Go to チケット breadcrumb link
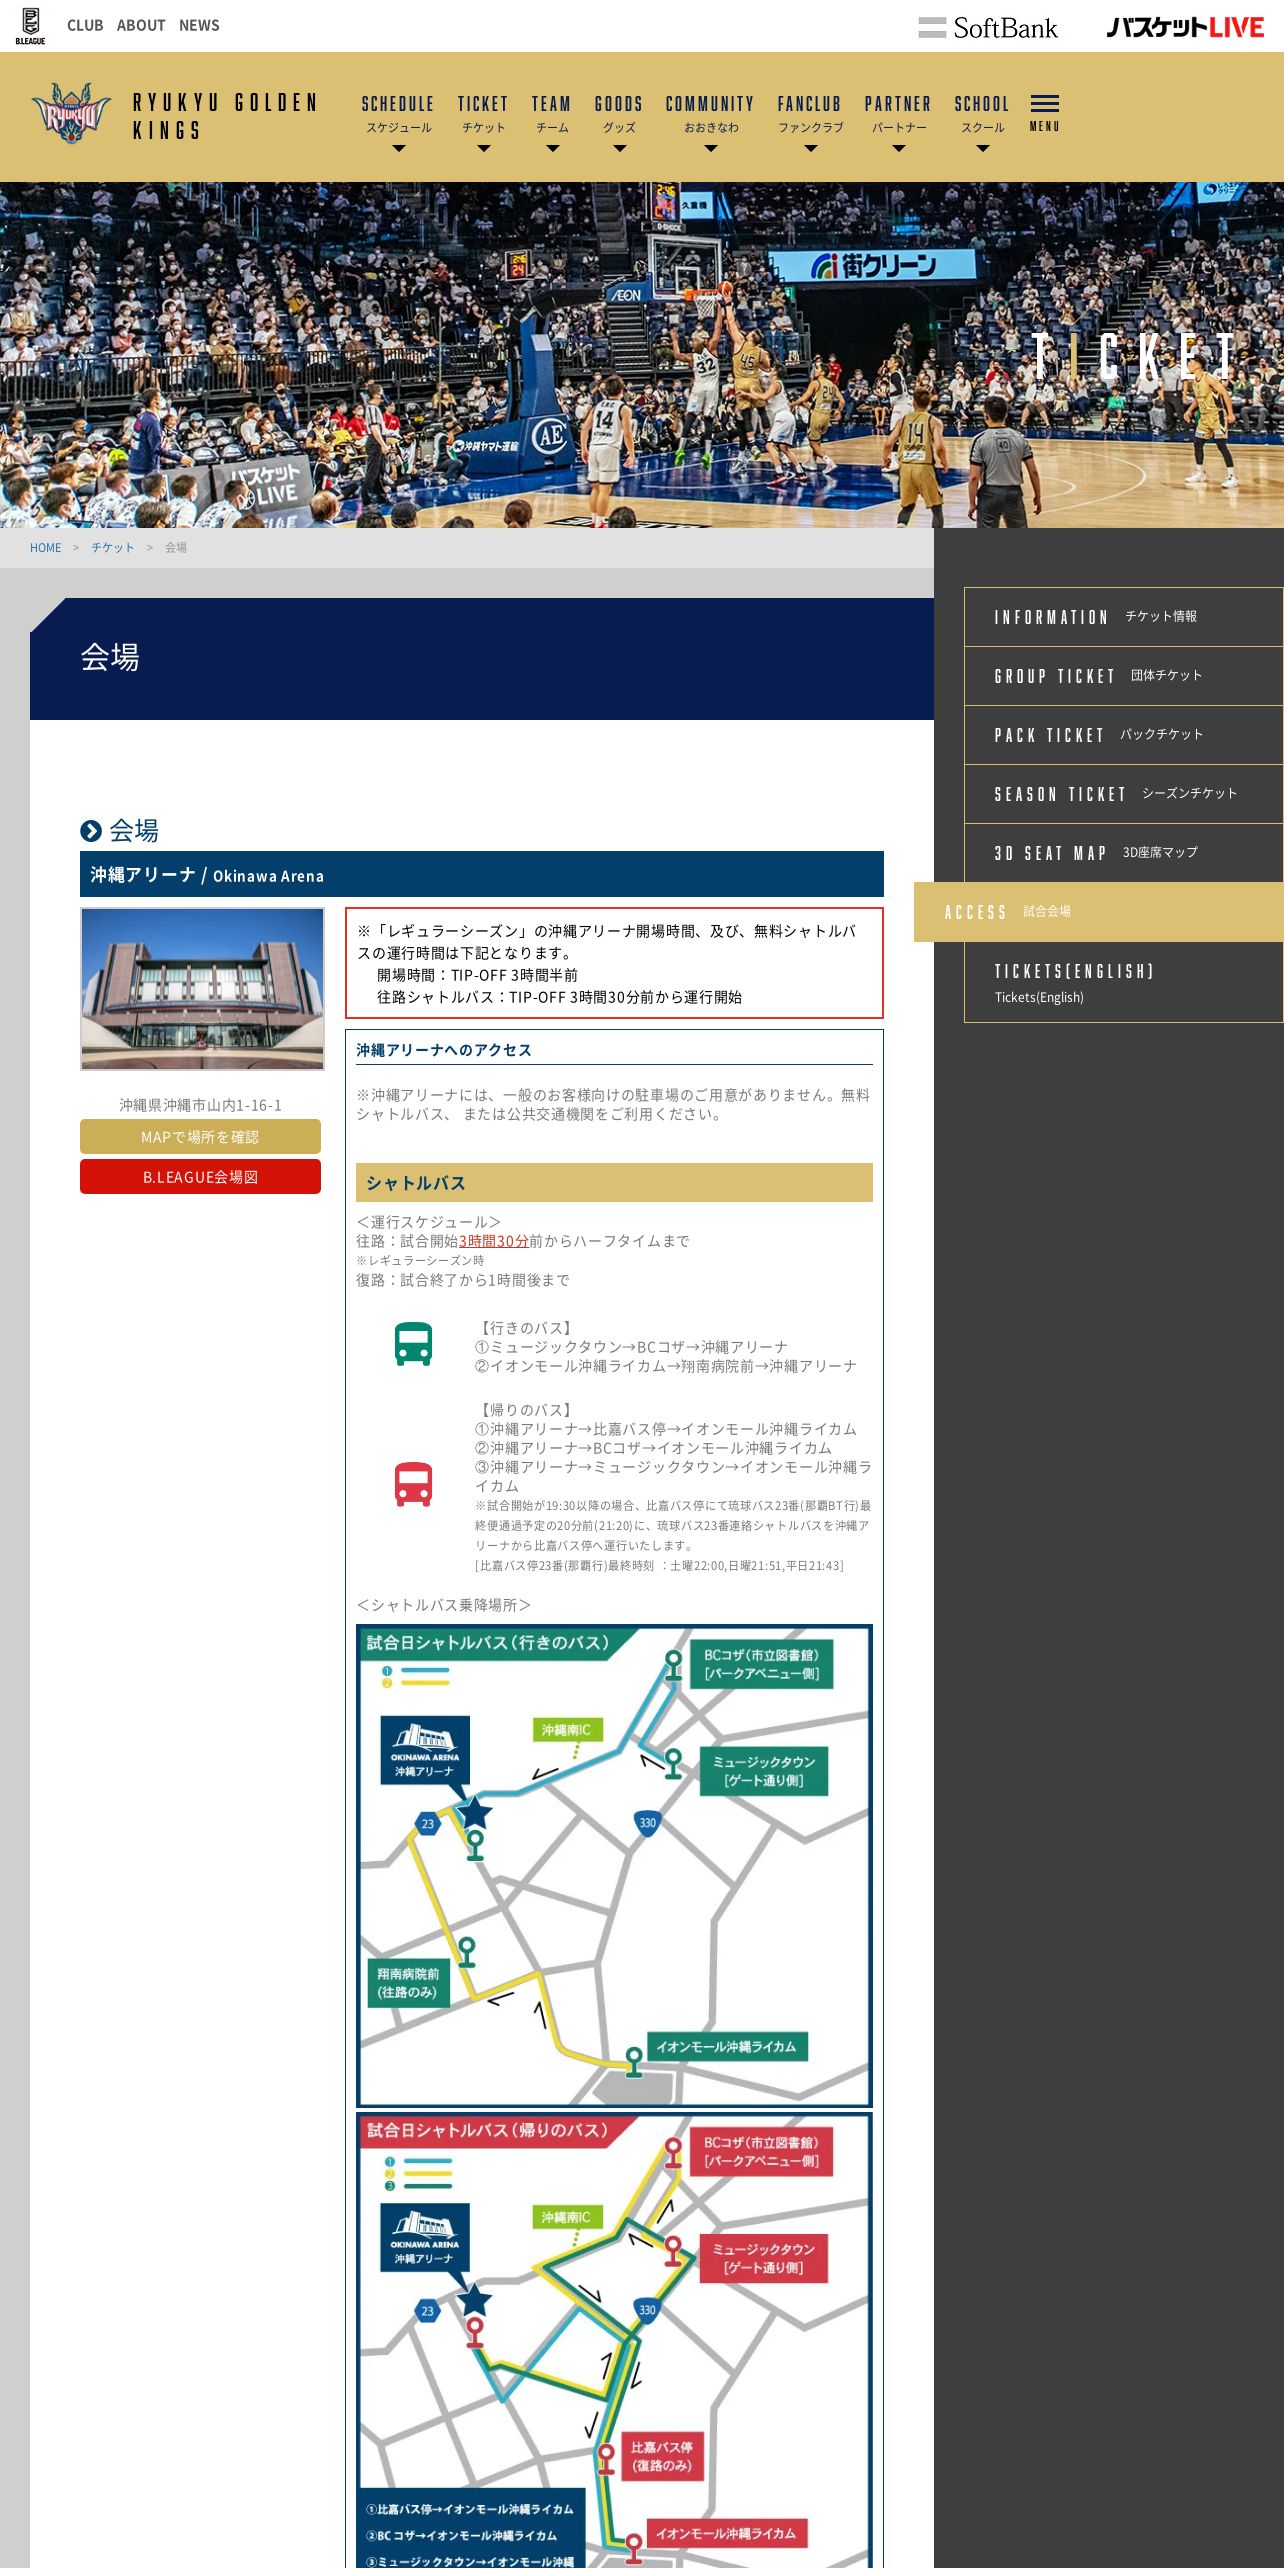Image resolution: width=1284 pixels, height=2568 pixels. pos(113,548)
